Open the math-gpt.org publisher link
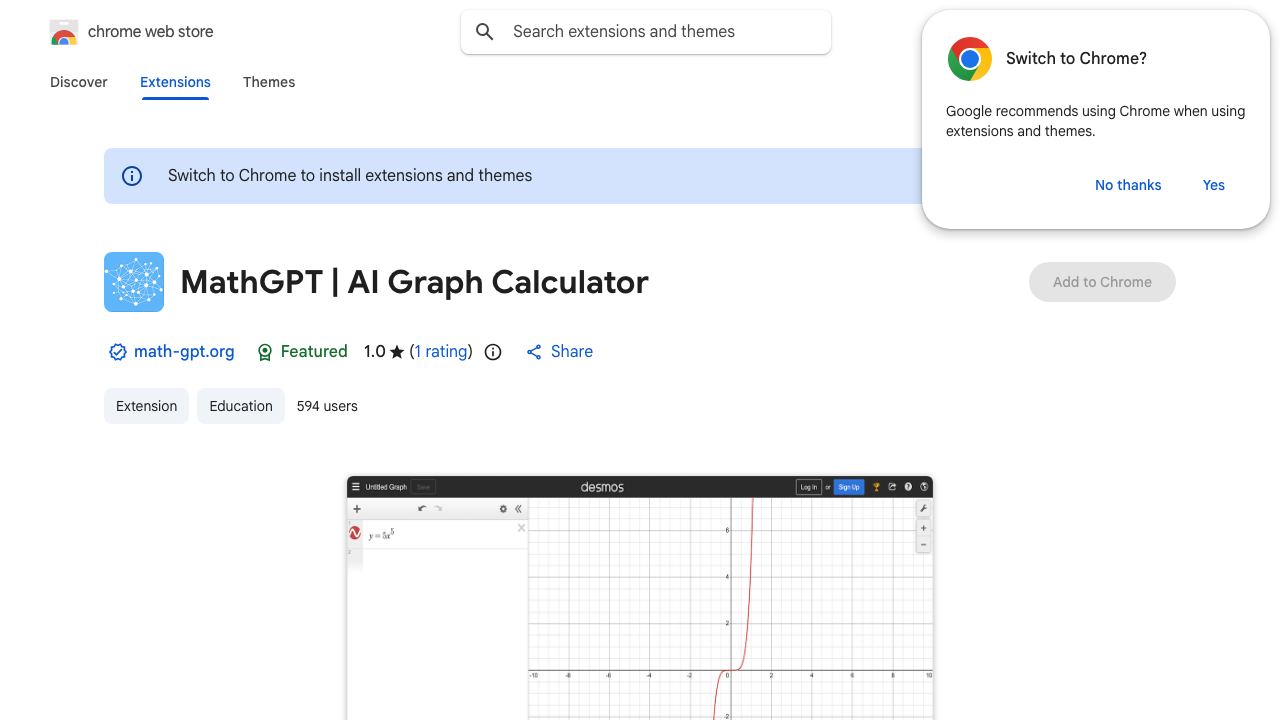1280x720 pixels. [x=184, y=351]
